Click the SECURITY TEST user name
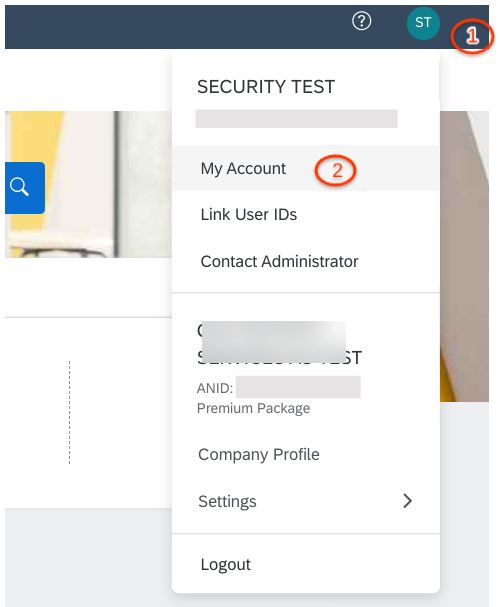The height and width of the screenshot is (607, 500). pos(266,86)
